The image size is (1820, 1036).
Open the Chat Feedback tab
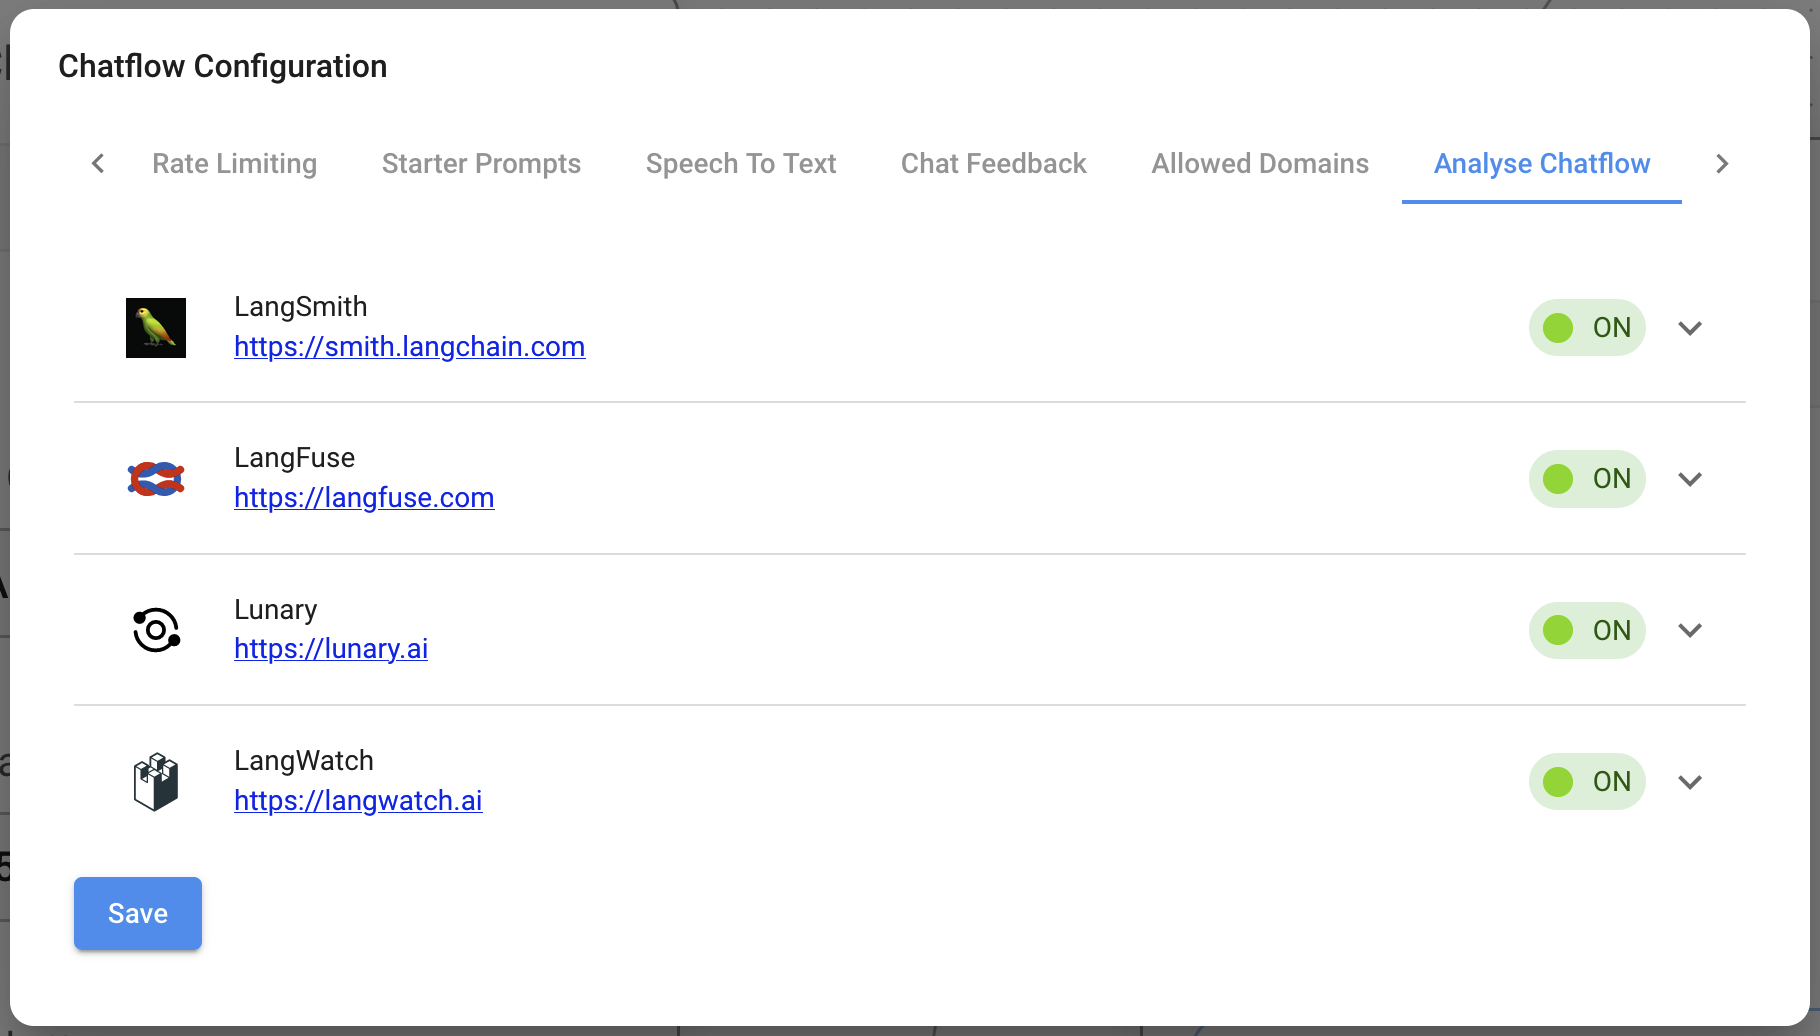point(993,163)
